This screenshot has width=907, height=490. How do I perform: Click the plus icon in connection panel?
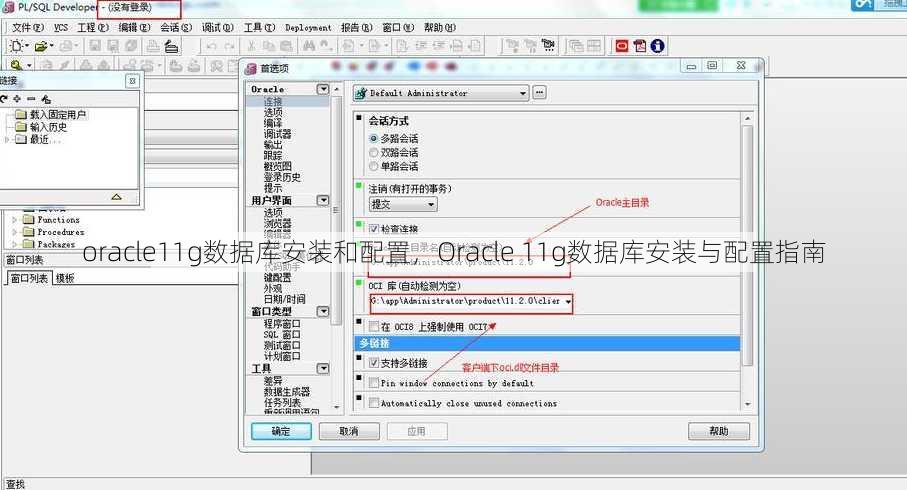coord(17,99)
